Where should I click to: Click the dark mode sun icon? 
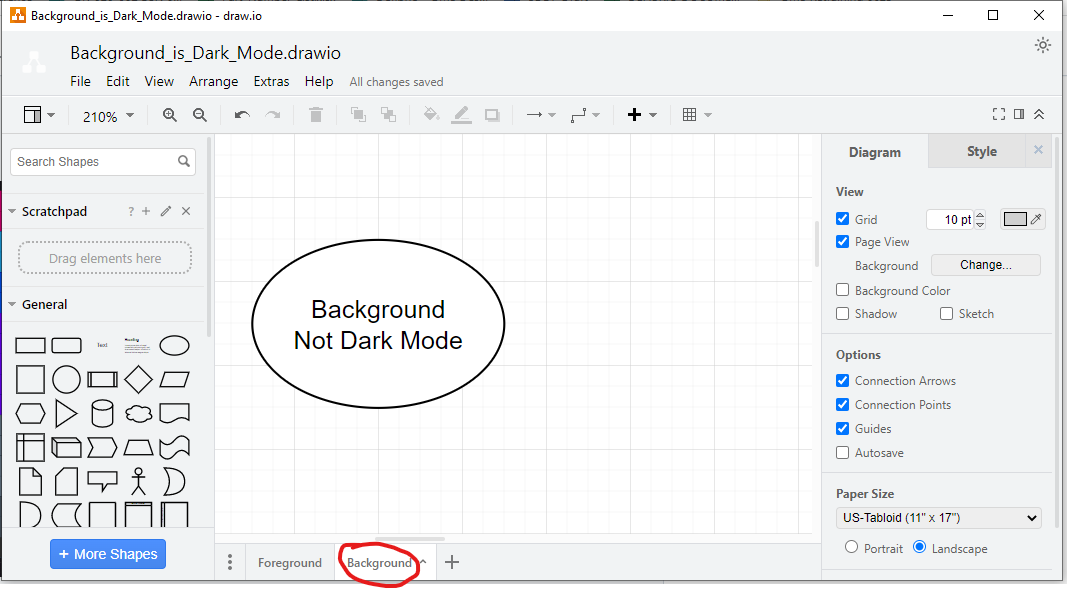tap(1042, 44)
